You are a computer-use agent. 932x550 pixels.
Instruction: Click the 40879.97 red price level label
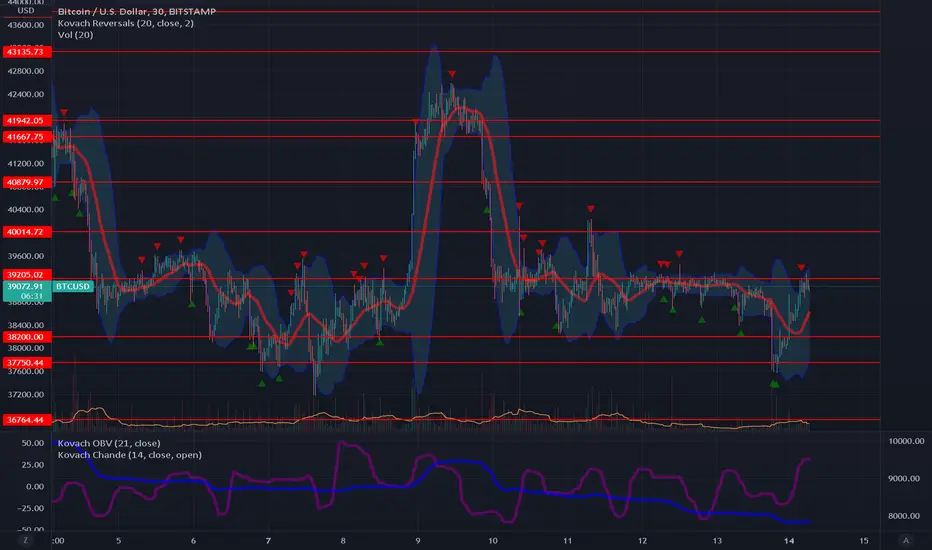point(27,182)
